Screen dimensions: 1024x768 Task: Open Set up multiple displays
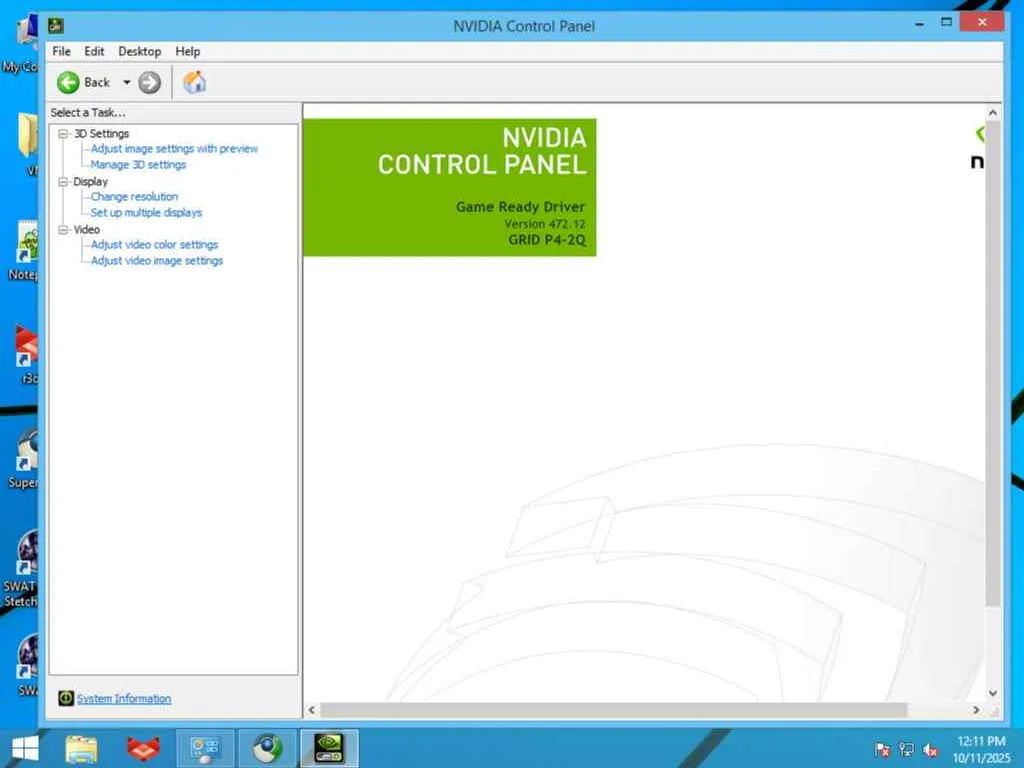point(146,212)
